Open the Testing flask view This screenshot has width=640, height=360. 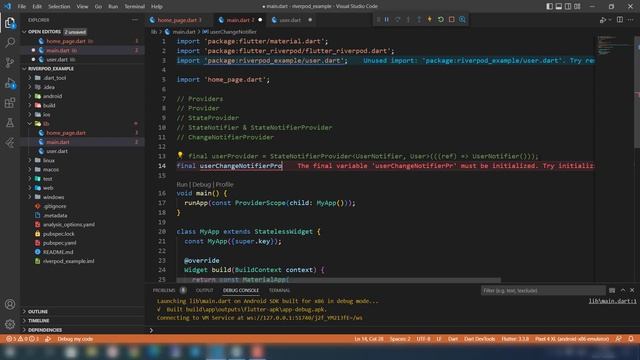coord(10,122)
